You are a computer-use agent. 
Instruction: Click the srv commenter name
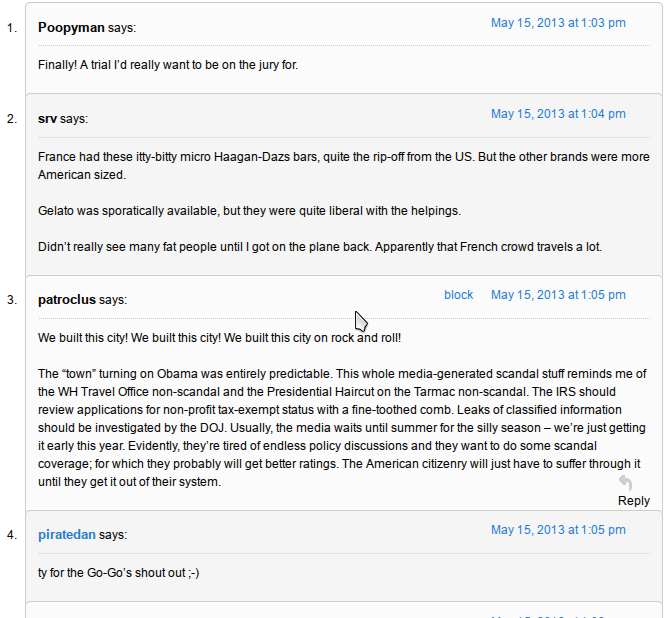point(47,119)
